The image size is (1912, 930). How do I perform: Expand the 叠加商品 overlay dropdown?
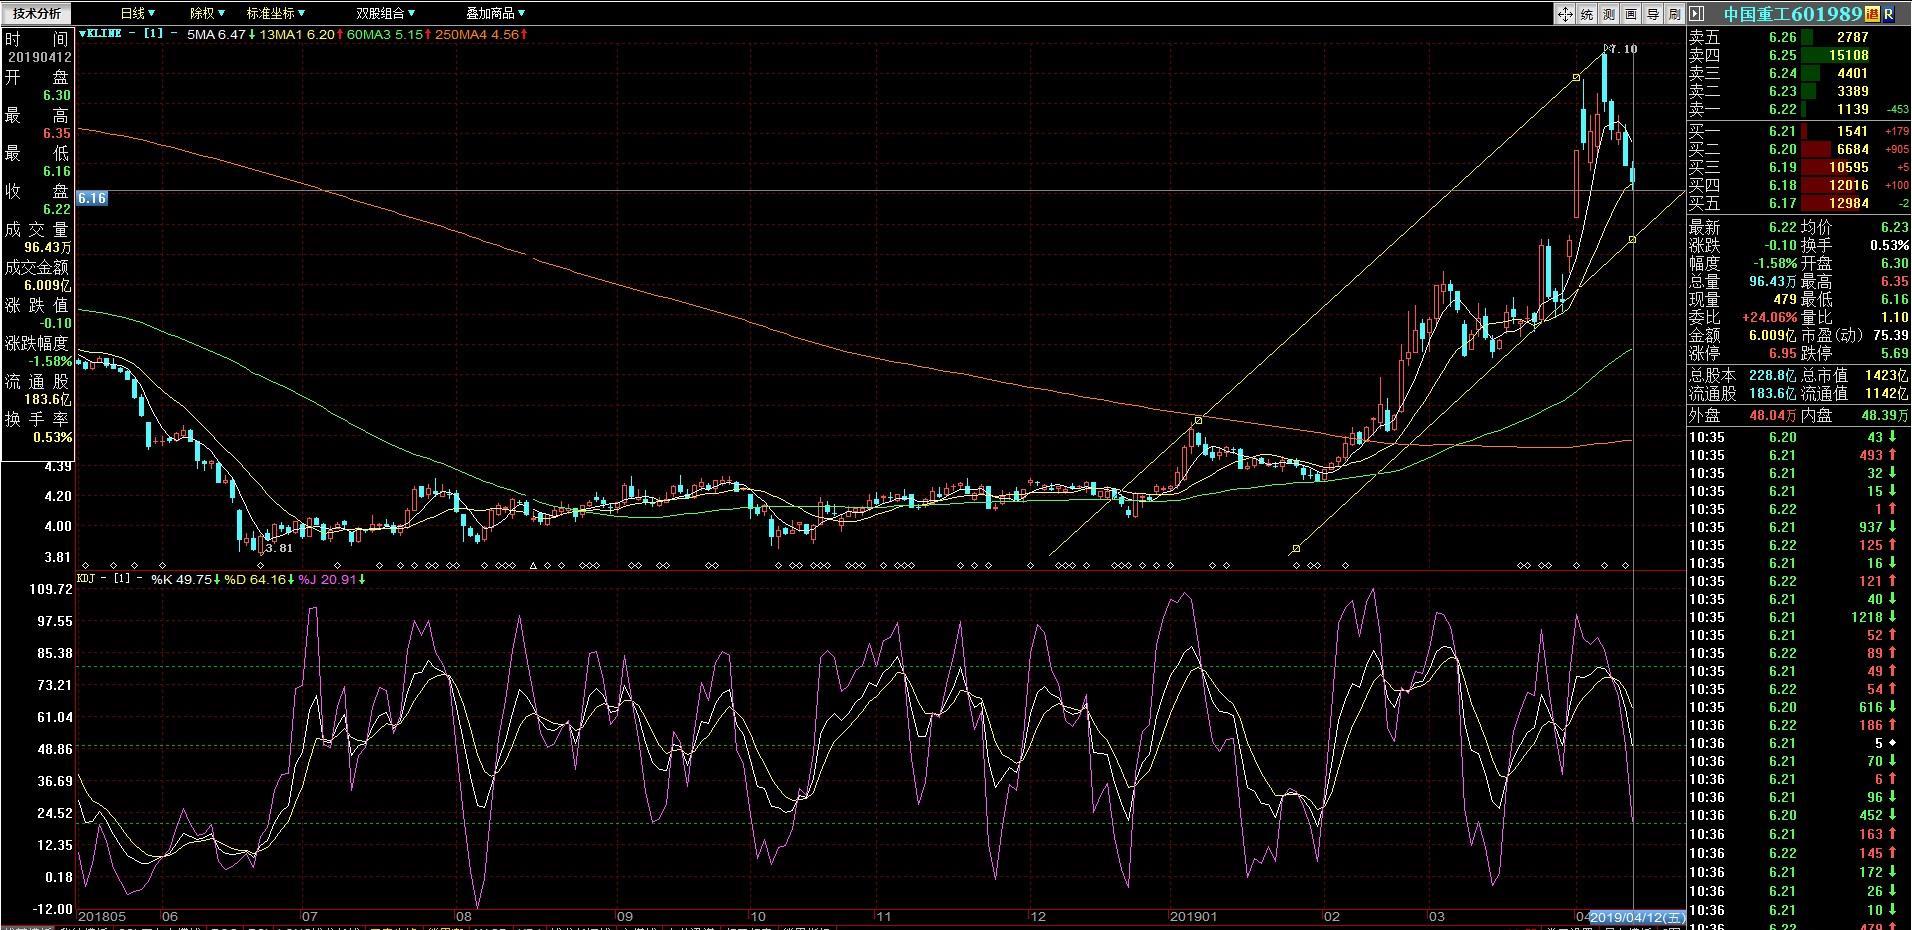pyautogui.click(x=496, y=14)
